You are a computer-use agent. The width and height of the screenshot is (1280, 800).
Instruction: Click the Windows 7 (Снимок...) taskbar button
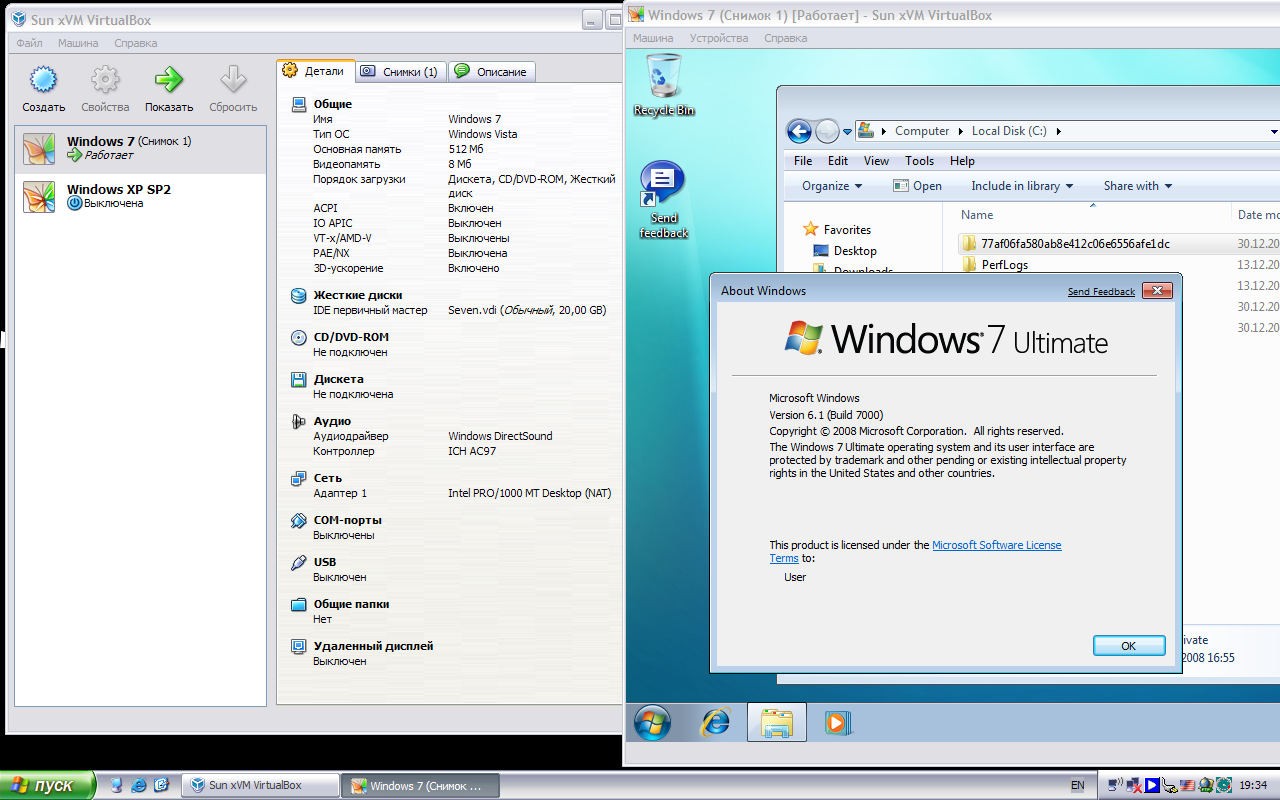[418, 786]
